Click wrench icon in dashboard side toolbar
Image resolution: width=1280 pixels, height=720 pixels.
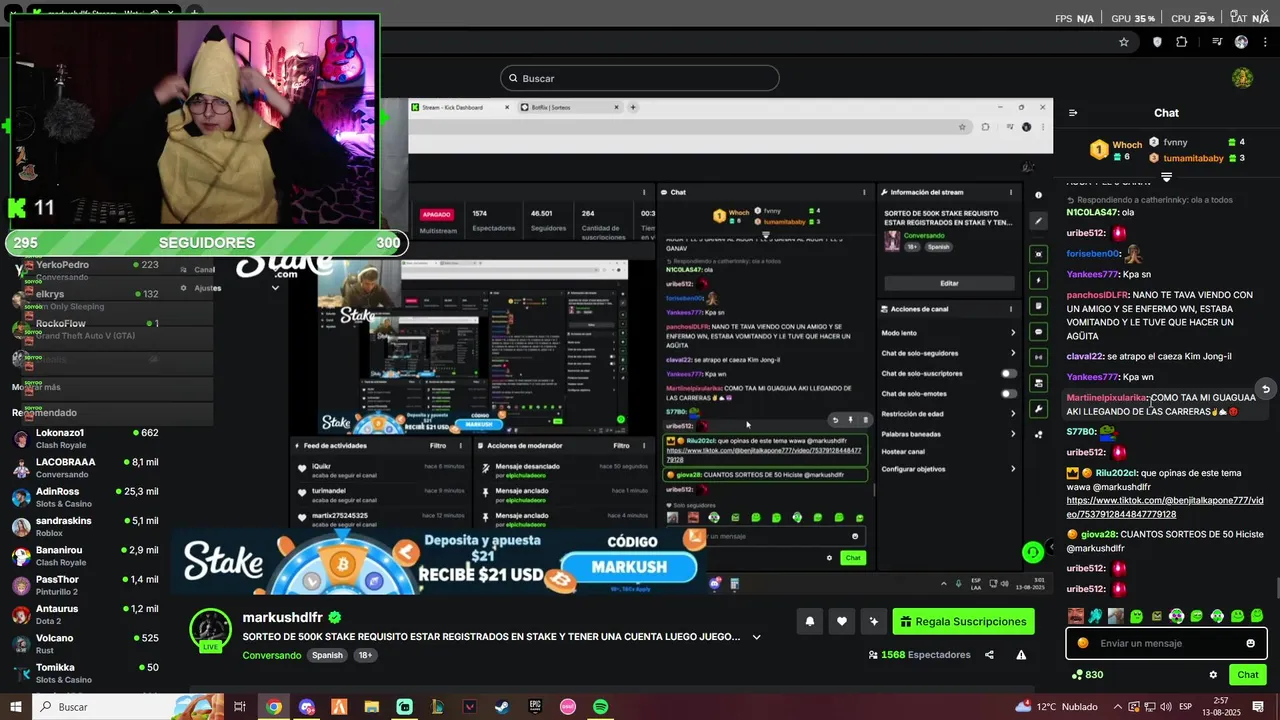1039,409
